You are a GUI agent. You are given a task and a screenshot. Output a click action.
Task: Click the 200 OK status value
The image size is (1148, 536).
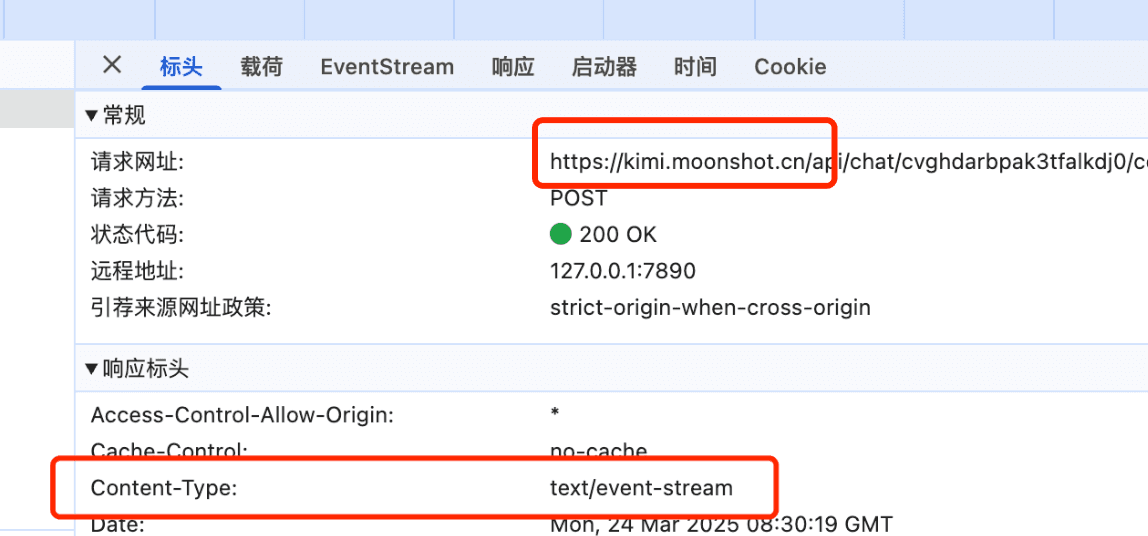click(x=619, y=234)
